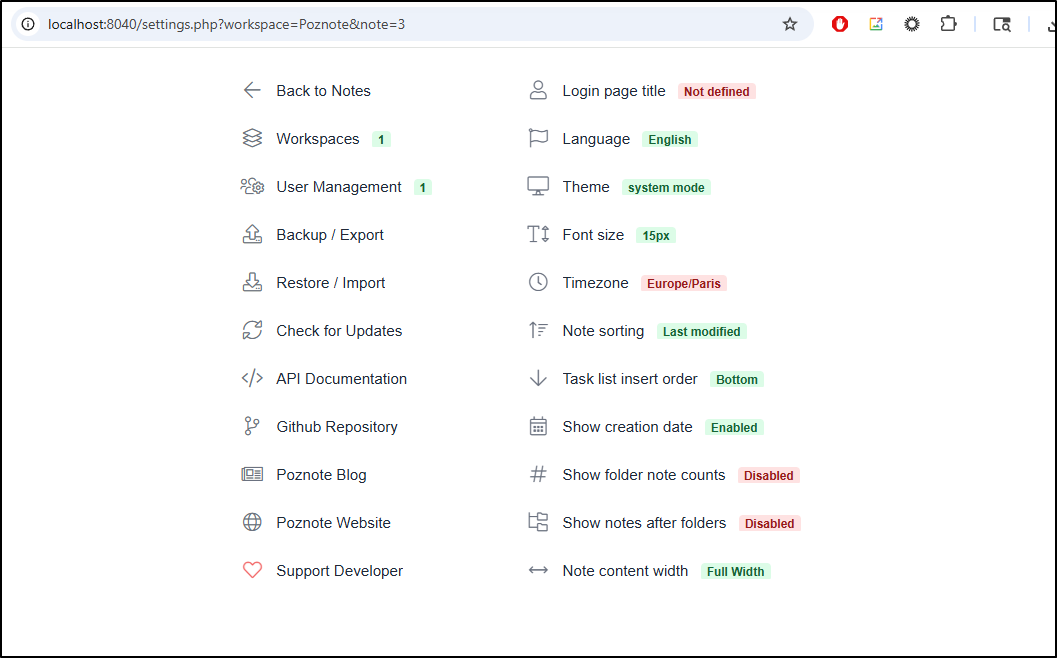Click the Restore / Import download icon
The height and width of the screenshot is (658, 1057).
tap(252, 283)
